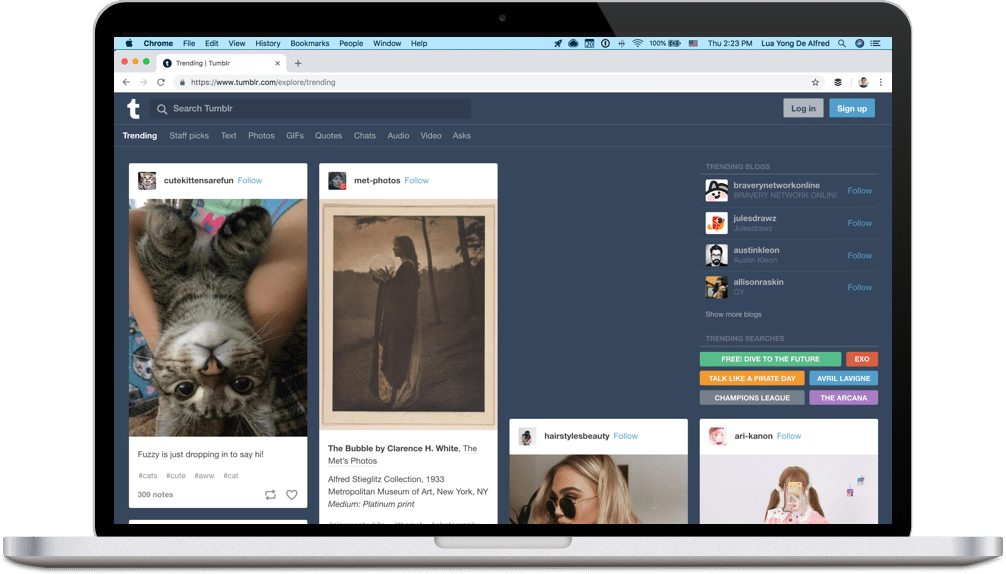Close the Trending | Tumblr tab
This screenshot has width=1006, height=574.
click(x=277, y=63)
